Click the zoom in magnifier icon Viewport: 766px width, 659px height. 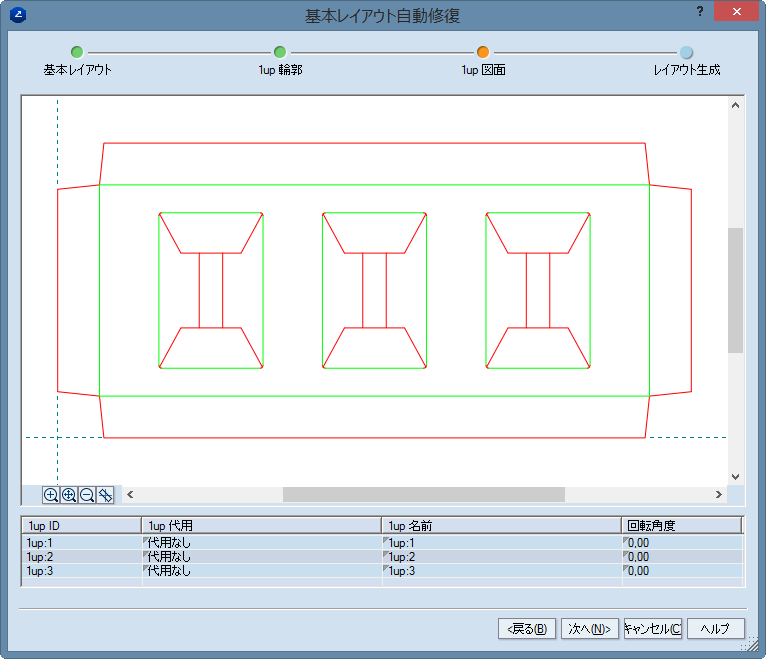(x=50, y=495)
